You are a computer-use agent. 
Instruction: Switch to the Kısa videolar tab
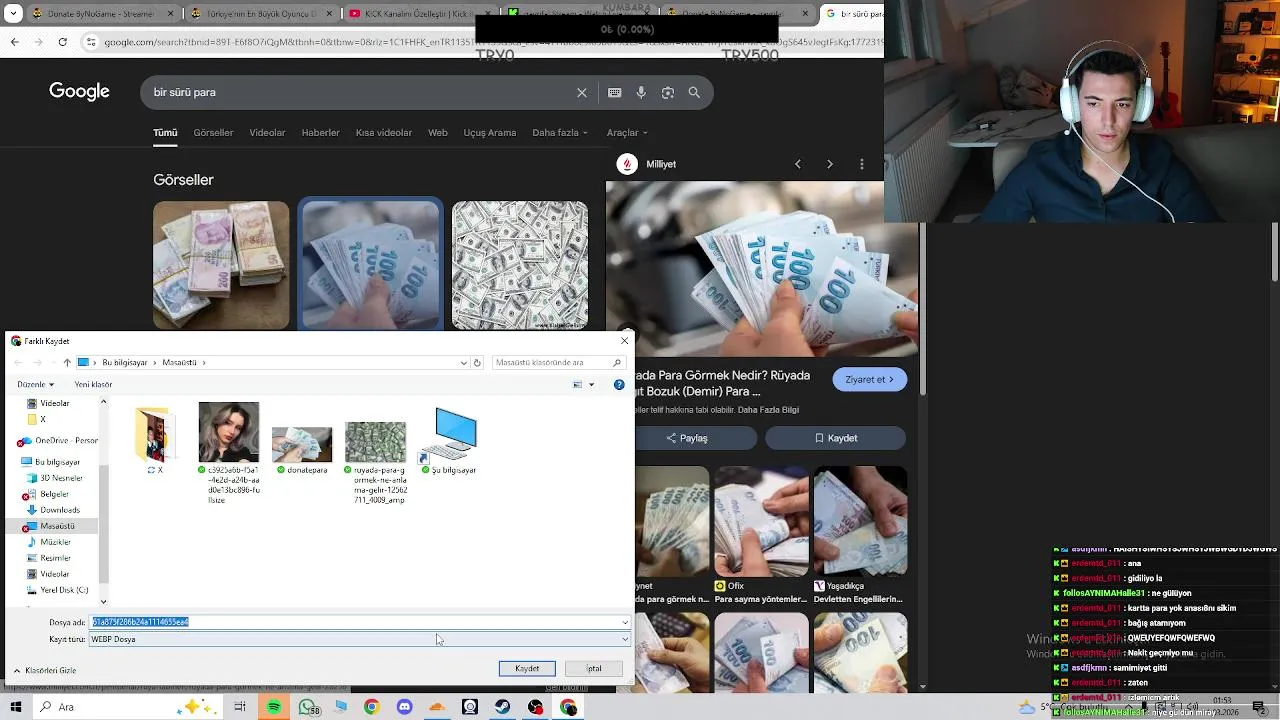tap(384, 133)
